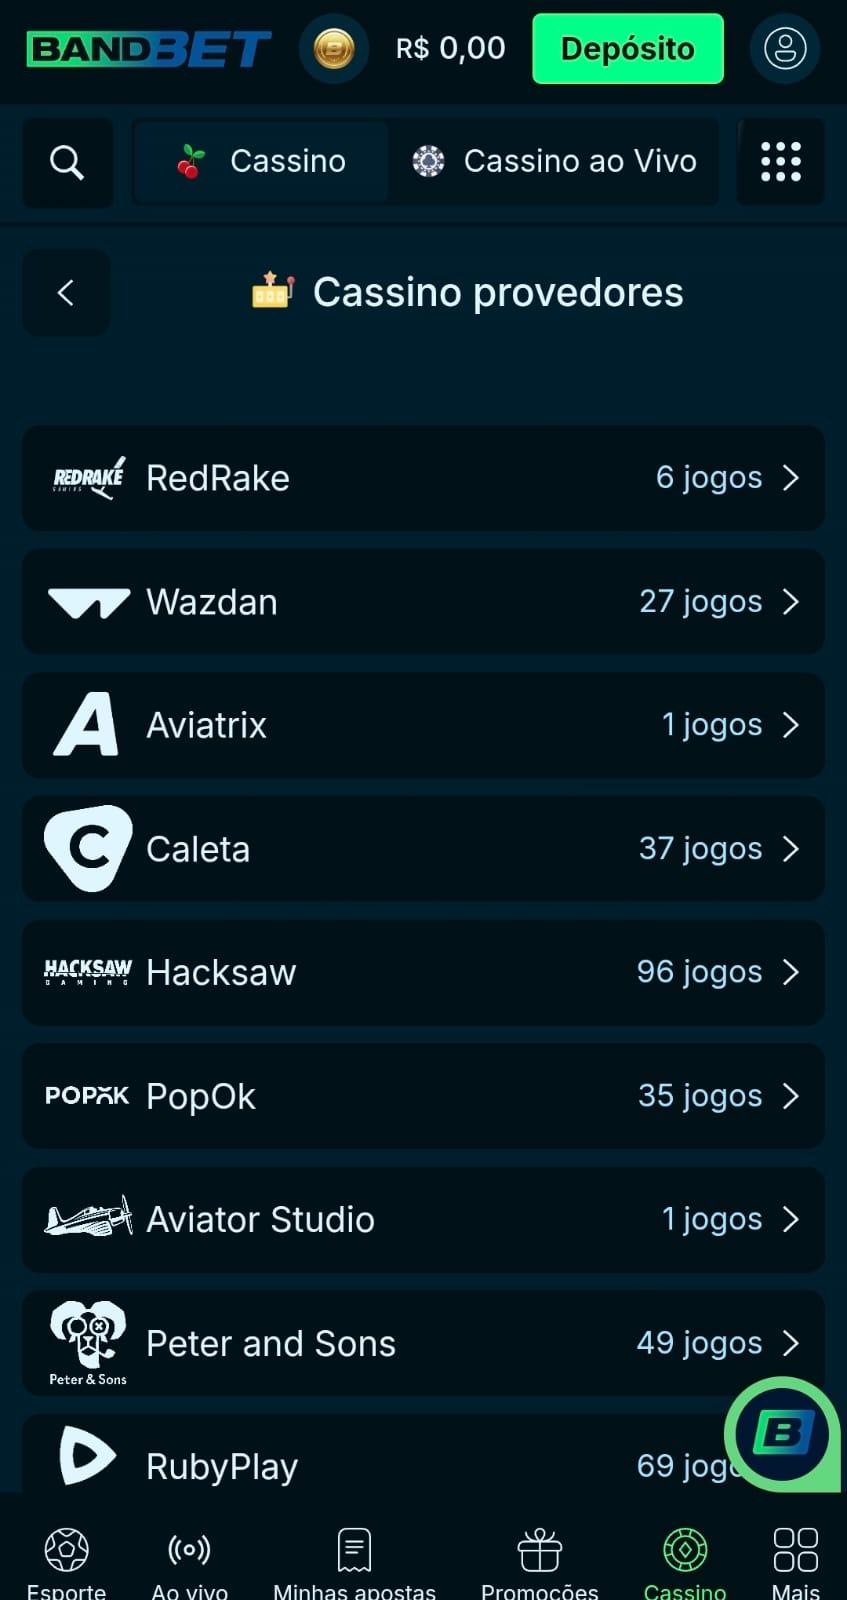
Task: Open Promoções gift icon
Action: click(x=539, y=1562)
